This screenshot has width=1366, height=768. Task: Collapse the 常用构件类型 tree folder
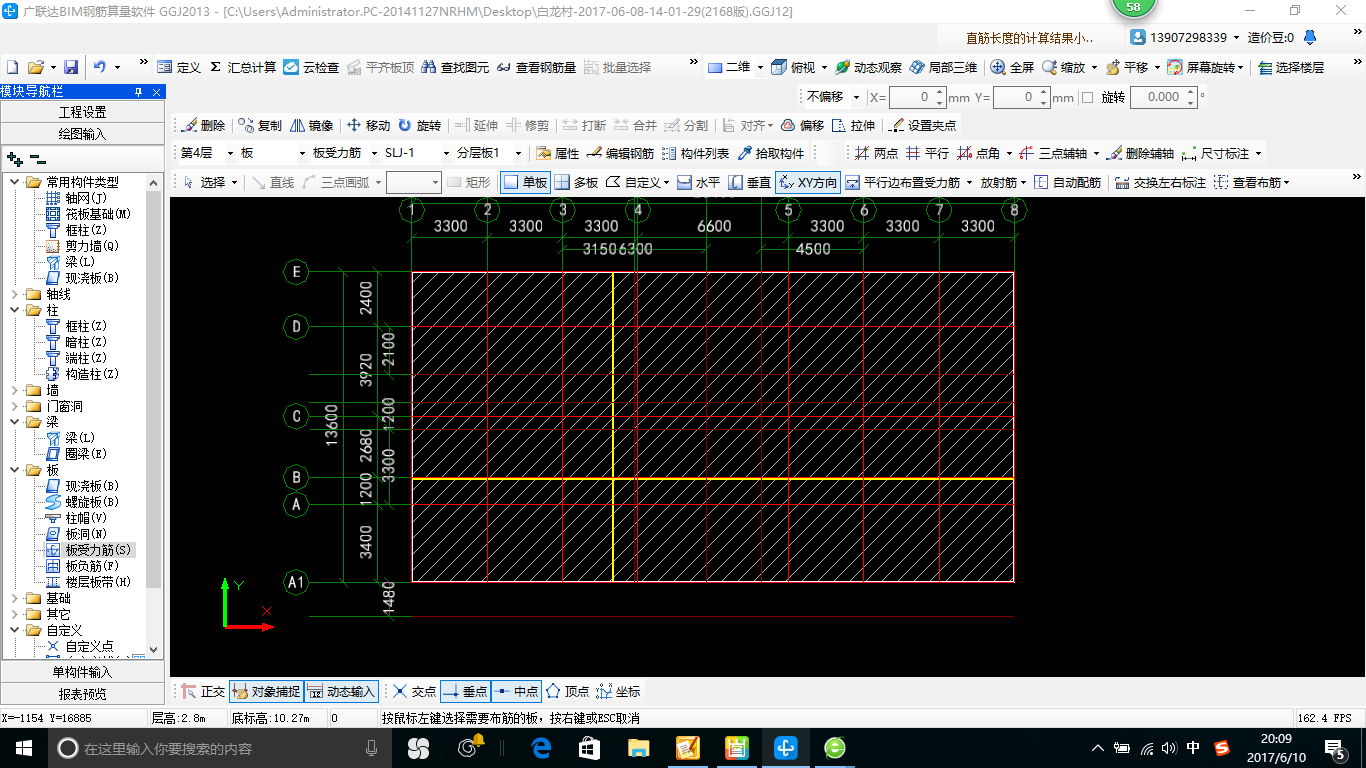pyautogui.click(x=14, y=182)
